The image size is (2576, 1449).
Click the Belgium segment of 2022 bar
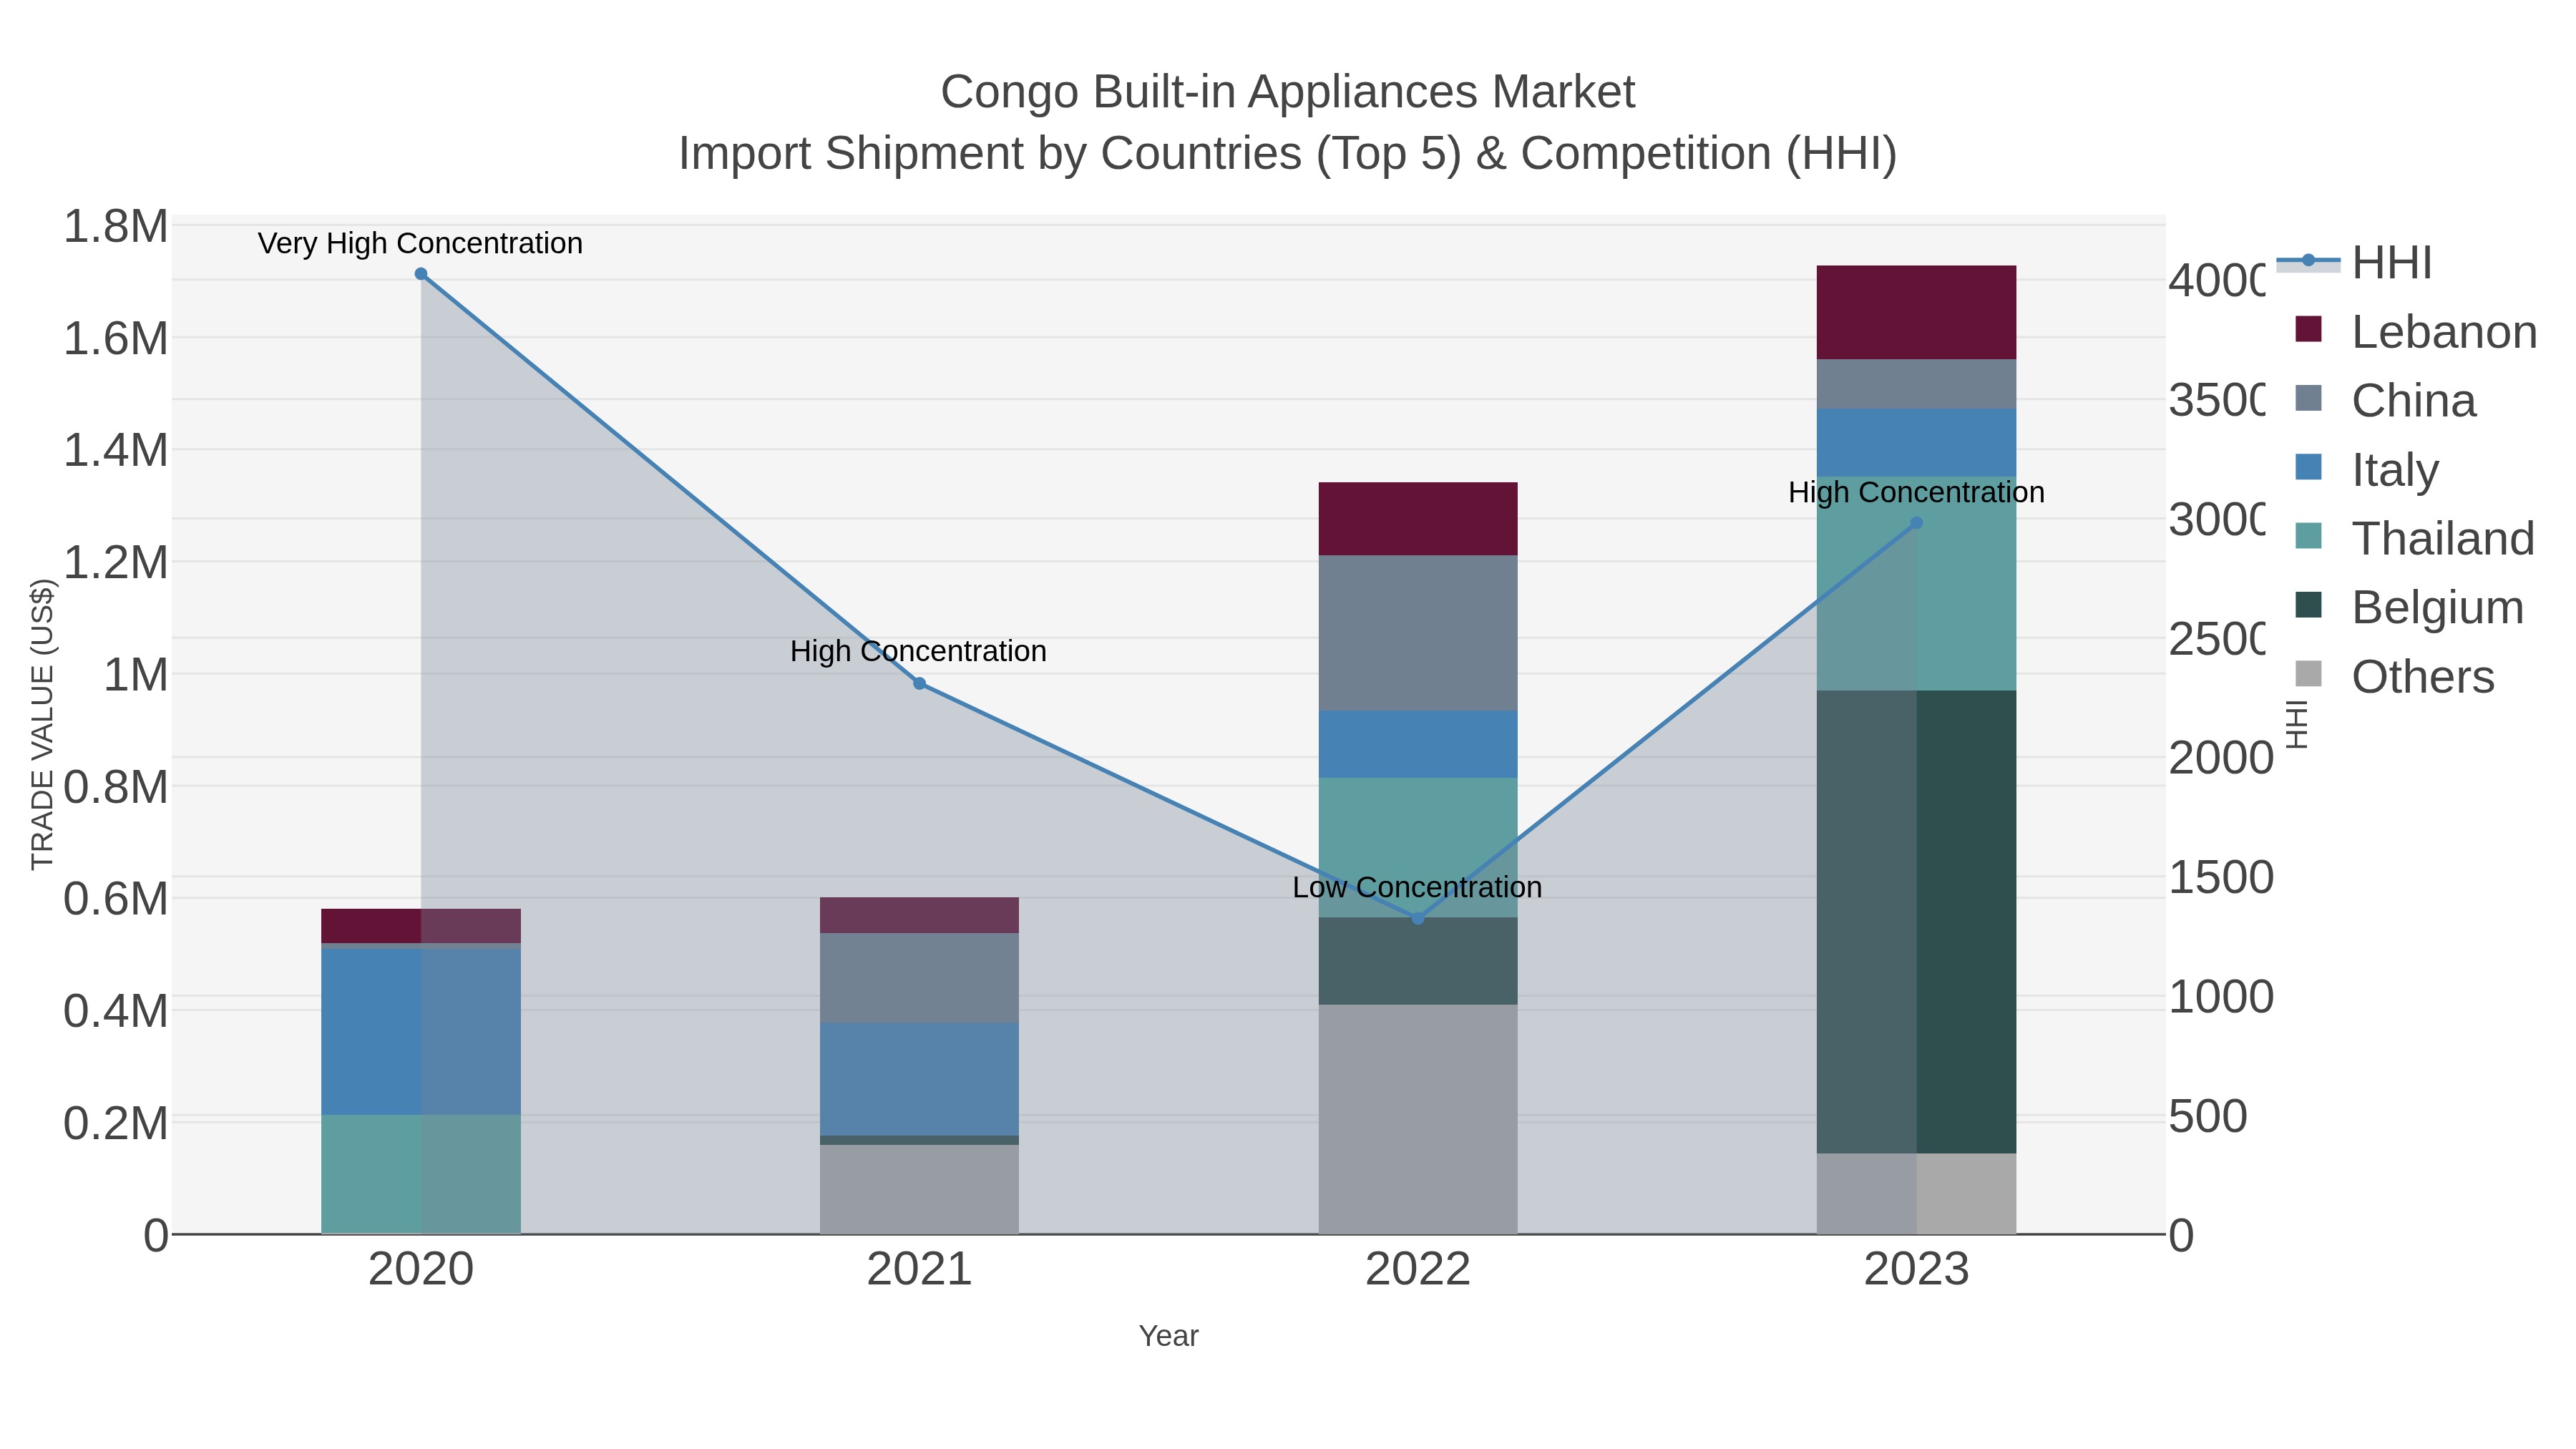1418,961
